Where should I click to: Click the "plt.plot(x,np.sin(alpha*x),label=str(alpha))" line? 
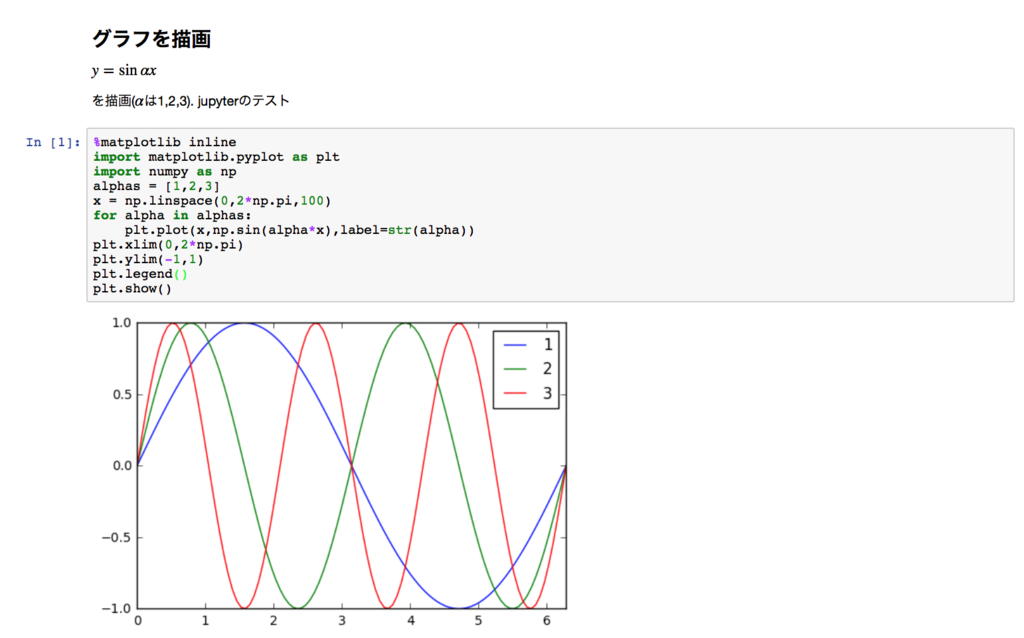coord(300,230)
